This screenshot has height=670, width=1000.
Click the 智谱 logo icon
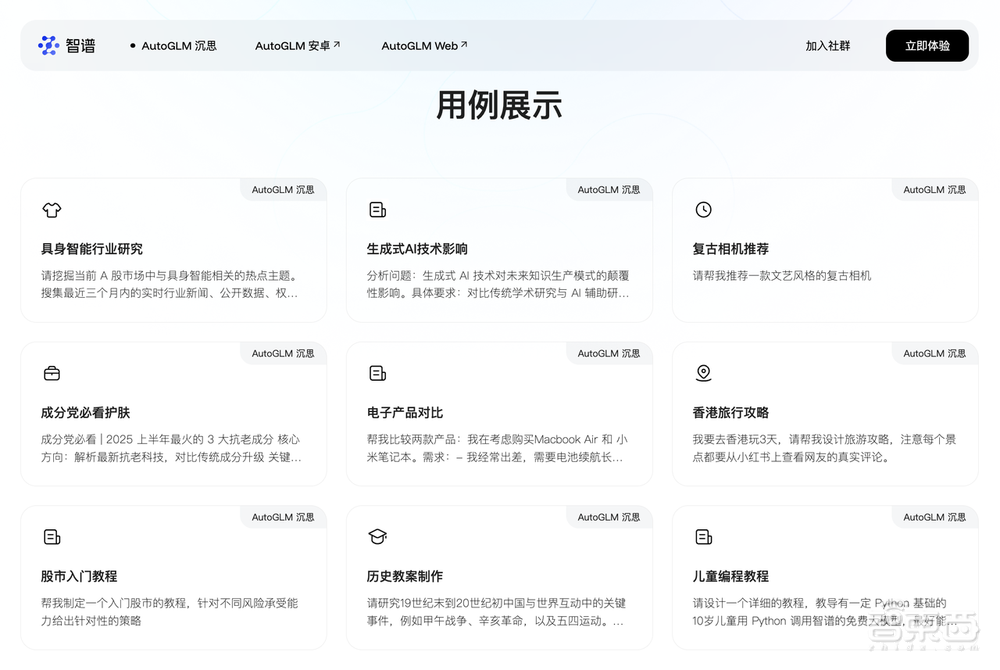point(47,45)
